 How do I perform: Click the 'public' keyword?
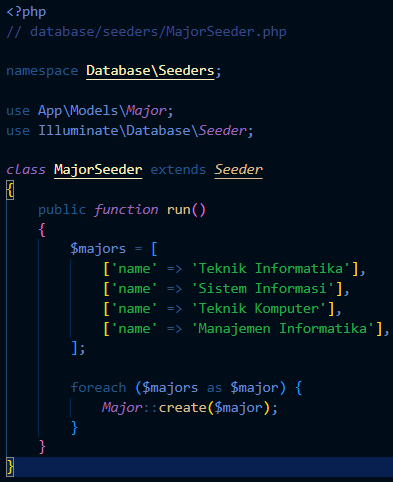[62, 210]
